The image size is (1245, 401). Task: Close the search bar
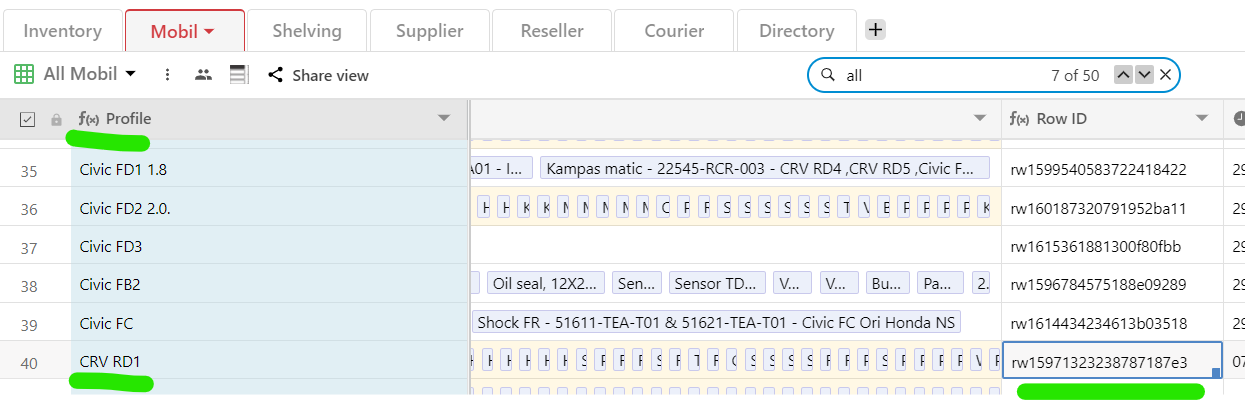[x=1166, y=75]
